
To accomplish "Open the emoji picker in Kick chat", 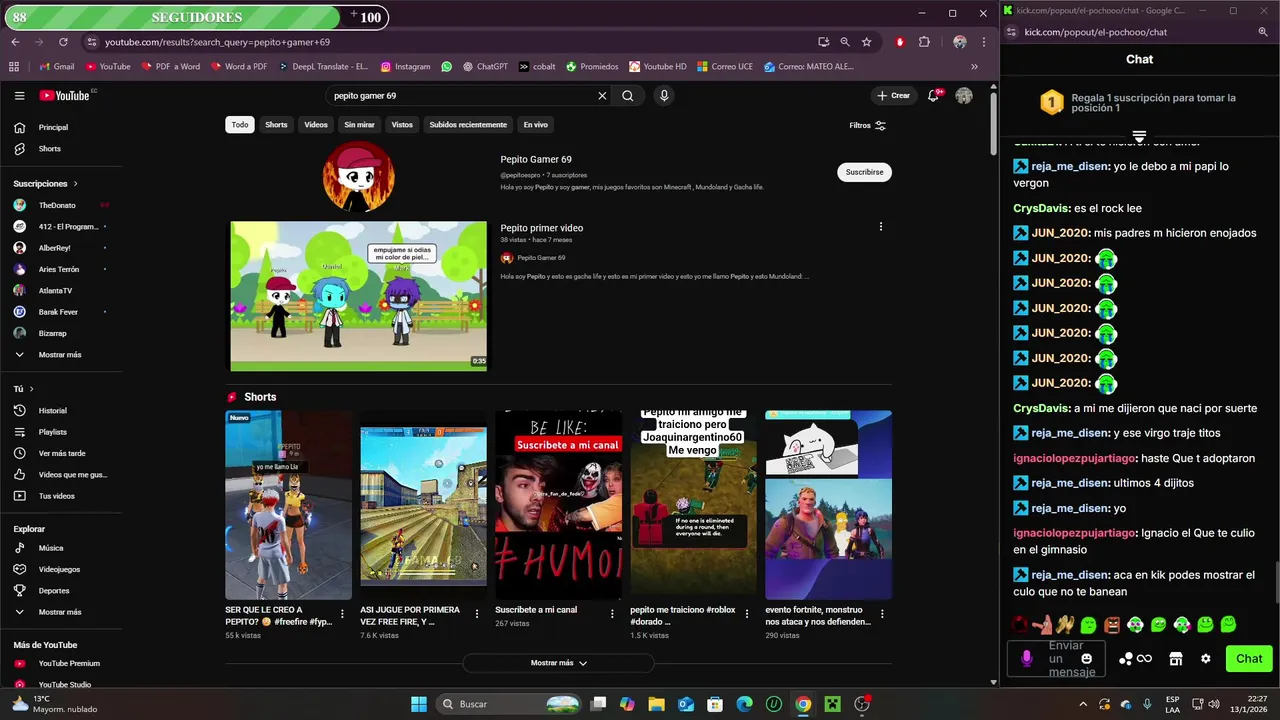I will tap(1087, 659).
